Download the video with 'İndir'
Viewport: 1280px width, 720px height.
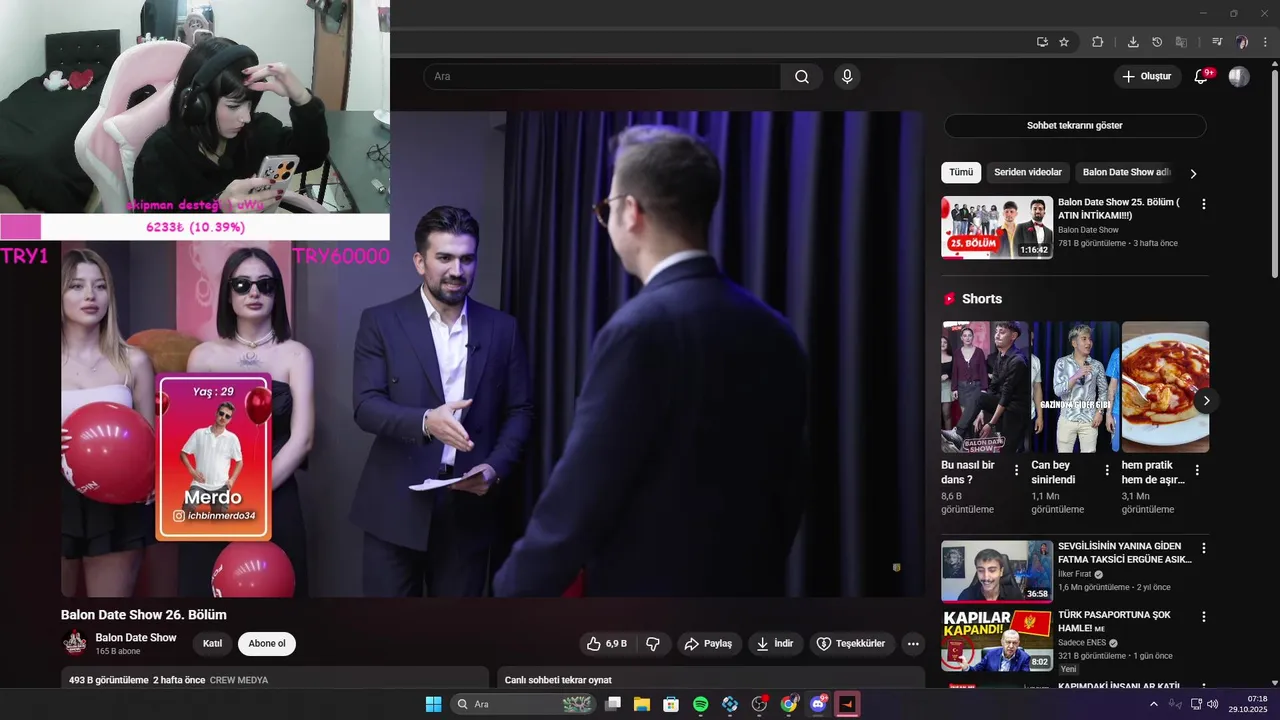[x=775, y=644]
